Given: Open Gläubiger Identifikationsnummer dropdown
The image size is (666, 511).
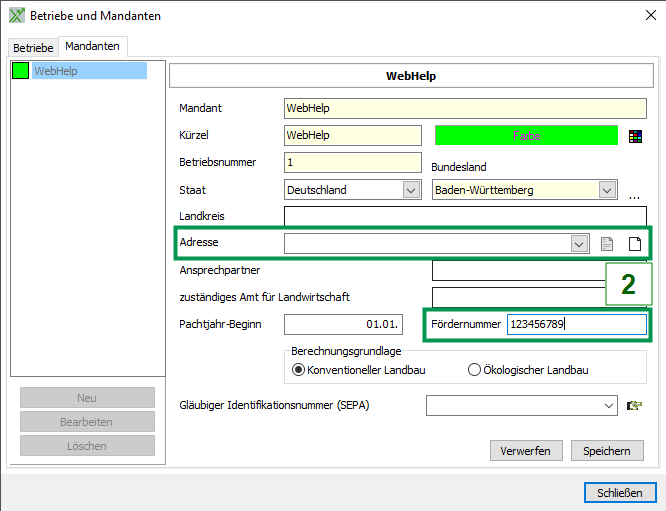Looking at the screenshot, I should coord(609,405).
